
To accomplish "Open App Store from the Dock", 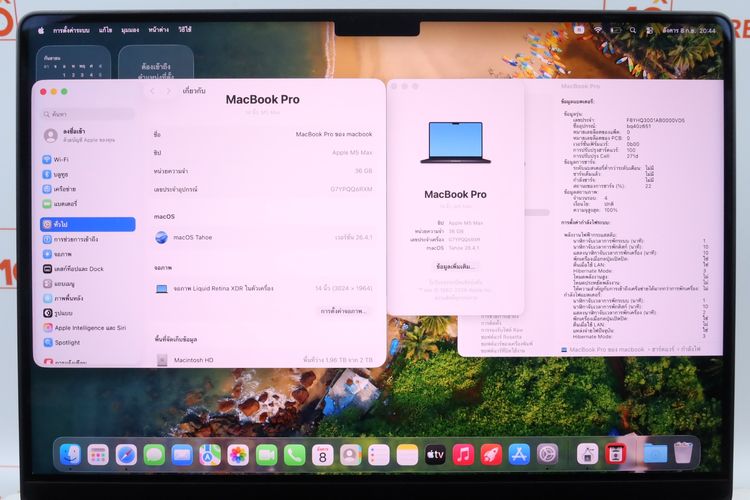I will tap(519, 455).
